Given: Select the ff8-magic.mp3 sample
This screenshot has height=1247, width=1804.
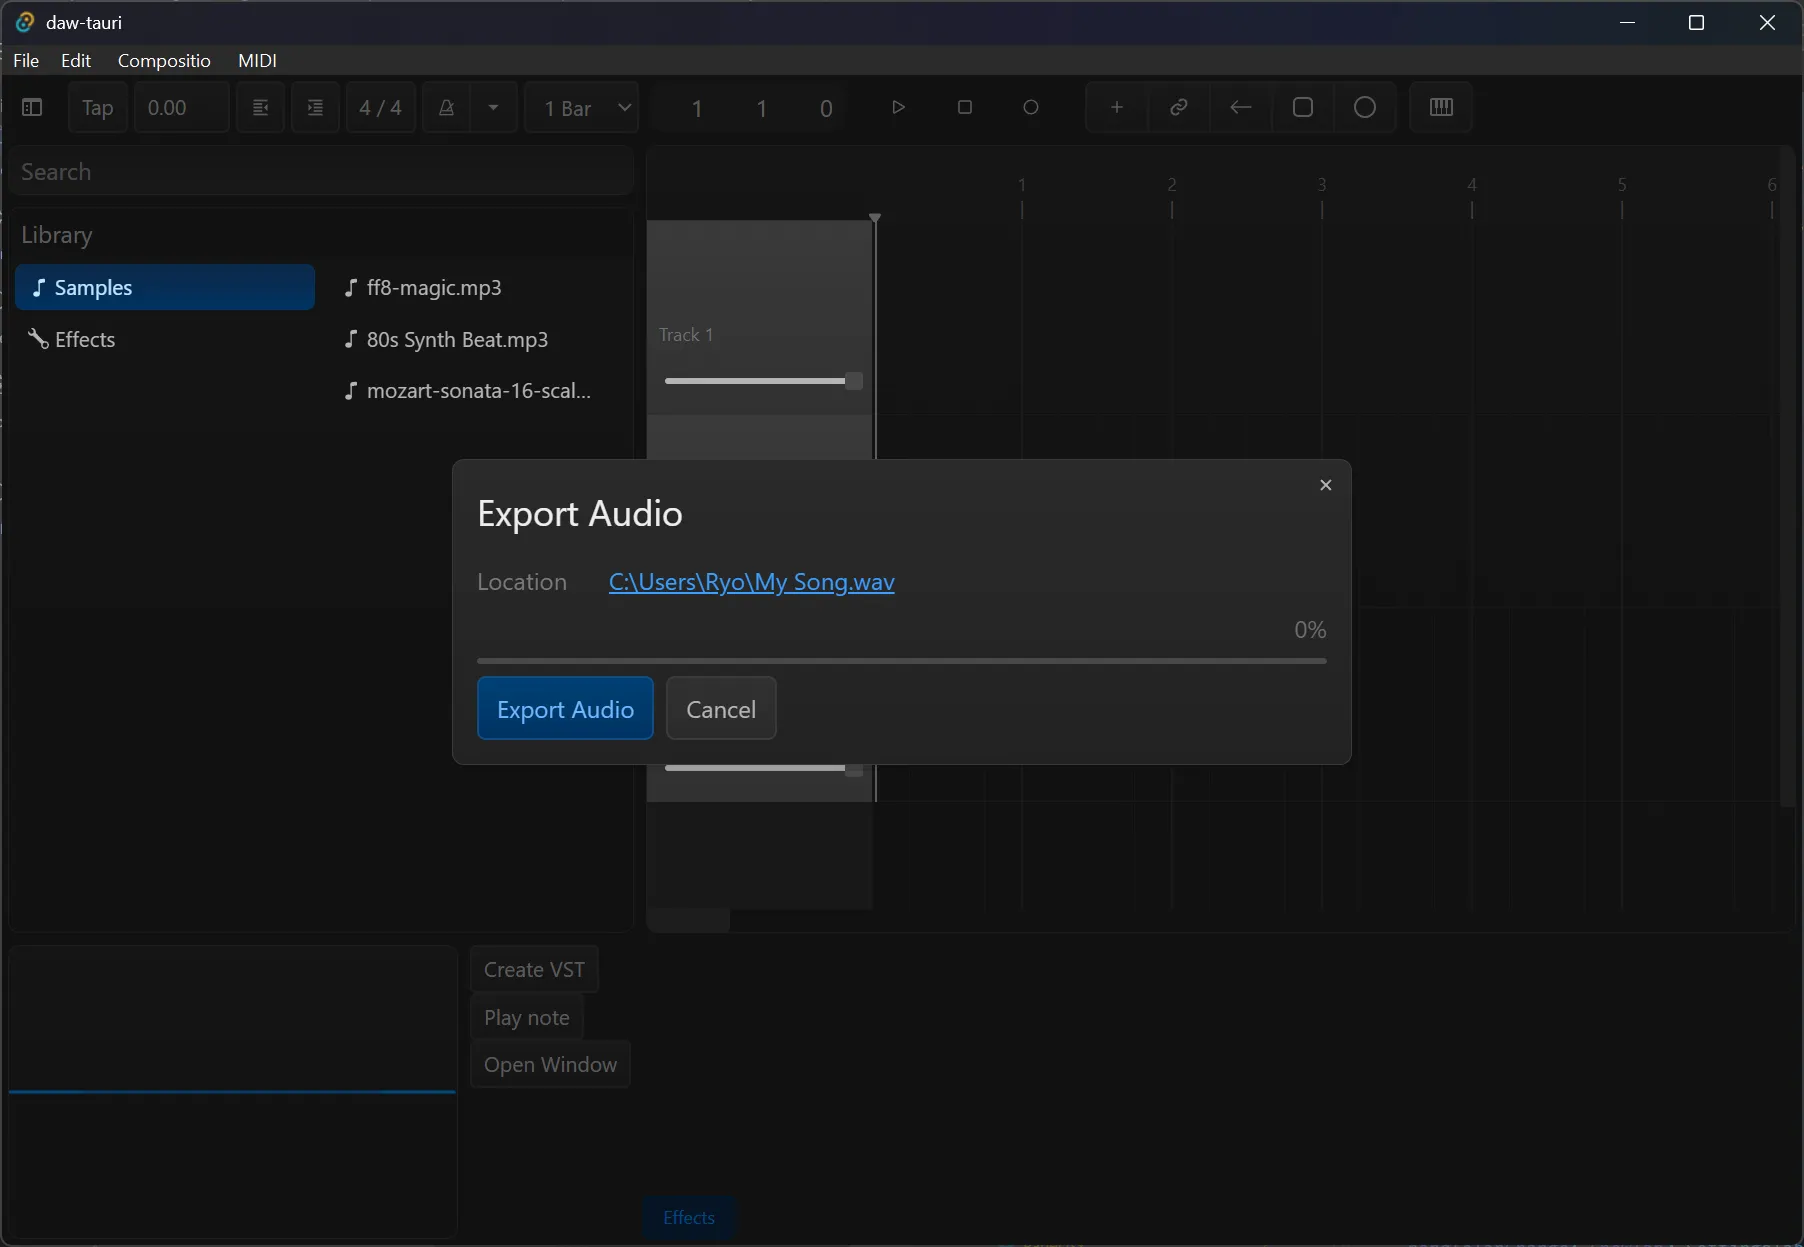Looking at the screenshot, I should [423, 288].
